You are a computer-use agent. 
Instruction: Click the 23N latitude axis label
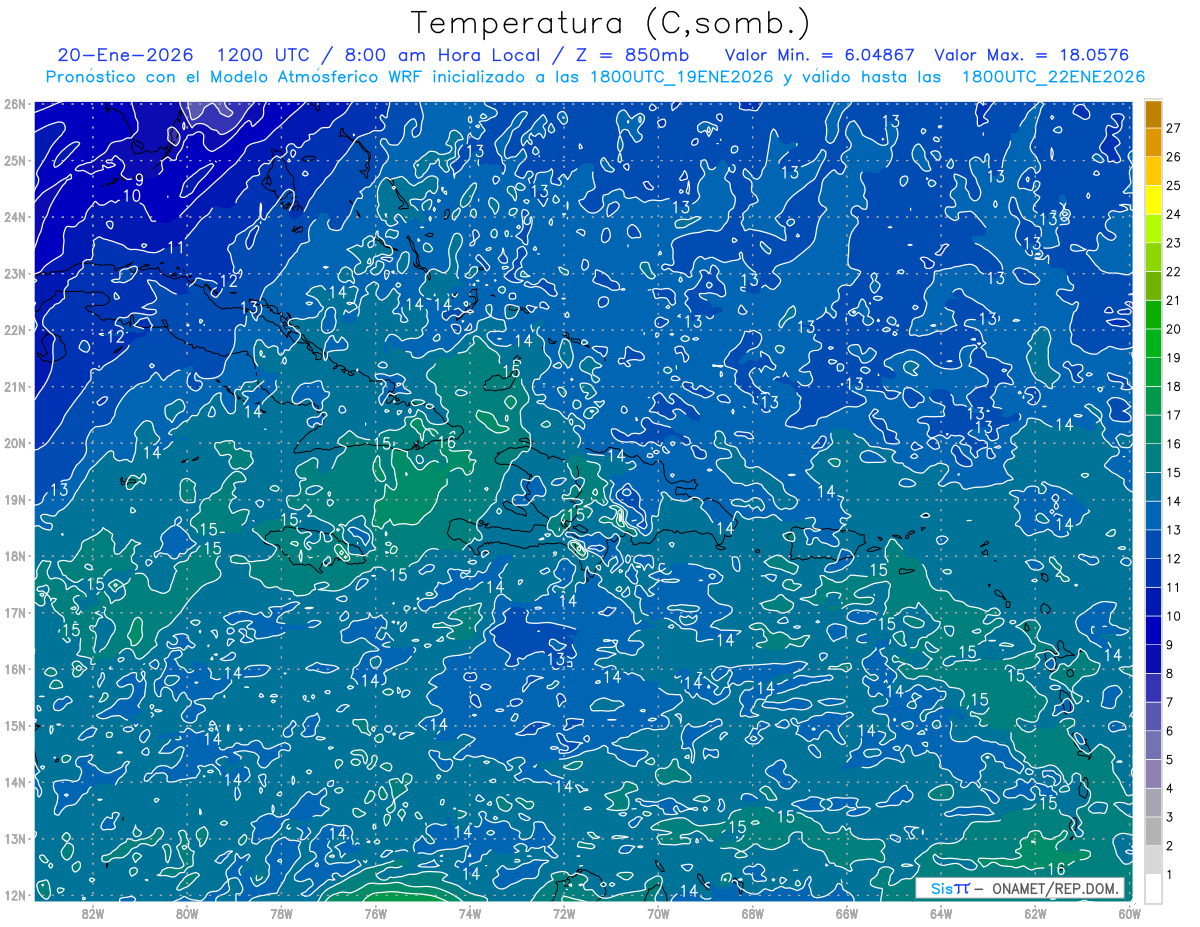14,273
